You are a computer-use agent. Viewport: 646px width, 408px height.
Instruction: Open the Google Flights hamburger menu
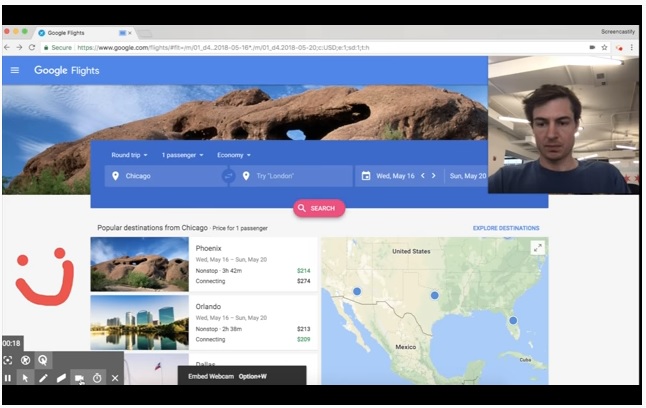point(15,70)
